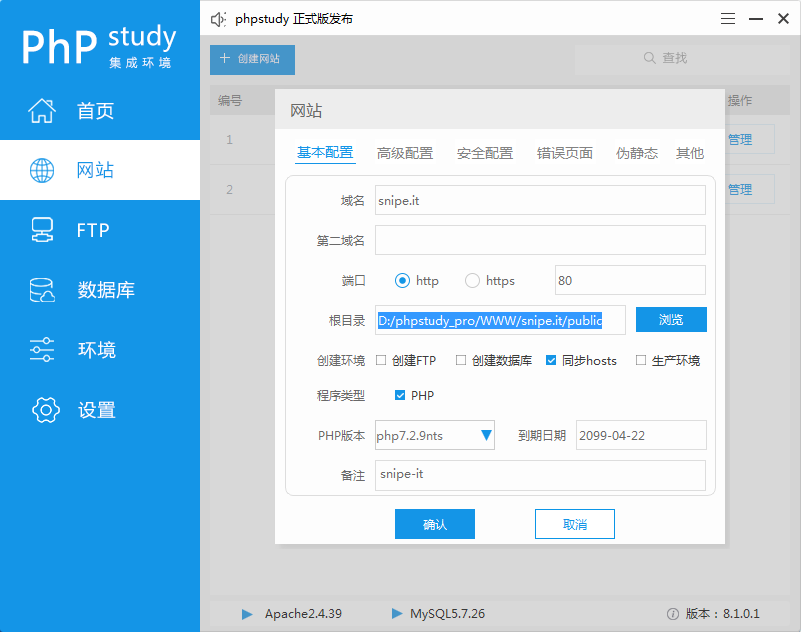Click the 浏览 browse button for root directory

pyautogui.click(x=670, y=319)
